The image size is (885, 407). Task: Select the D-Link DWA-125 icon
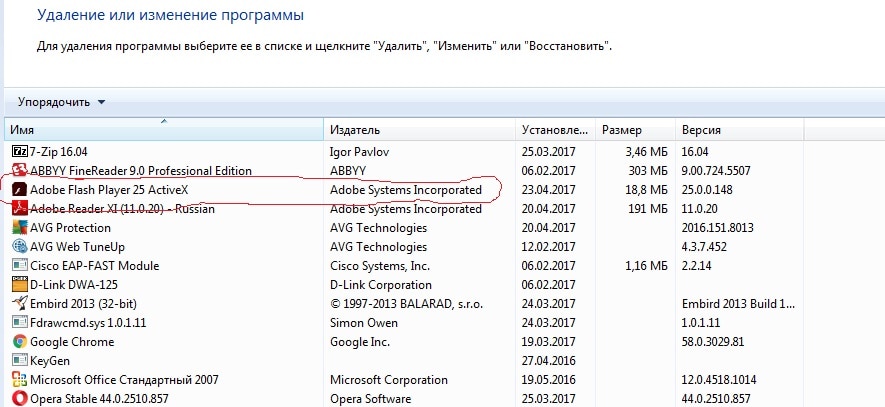20,285
